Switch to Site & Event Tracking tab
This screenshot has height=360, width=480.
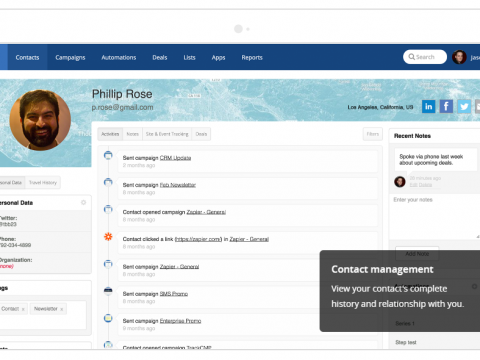167,134
